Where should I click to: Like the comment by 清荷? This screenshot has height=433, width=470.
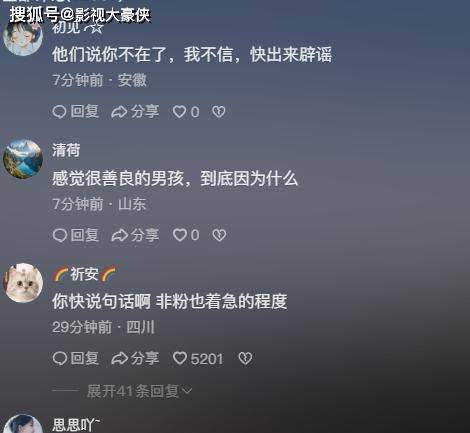pos(186,235)
